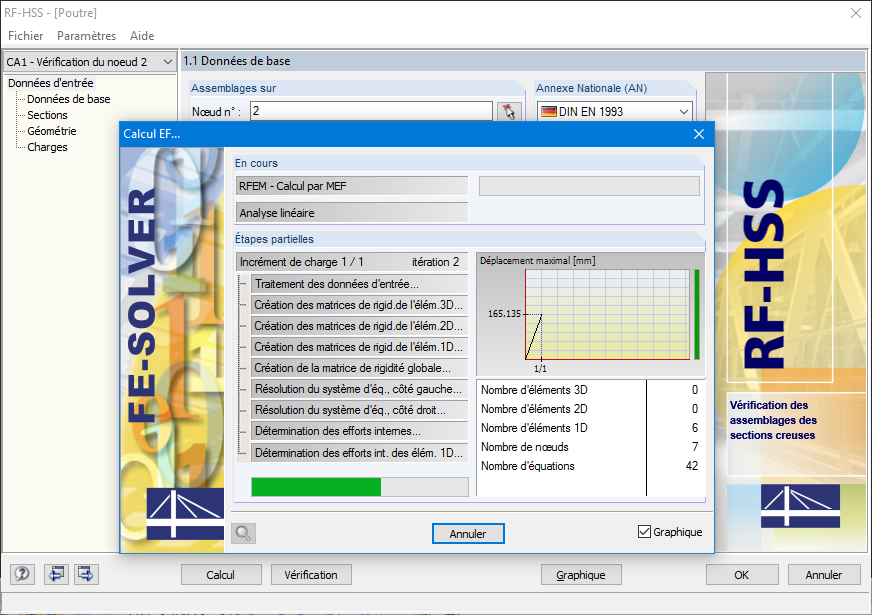Viewport: 872px width, 615px height.
Task: Click 'Détermination des efforts internes...' step
Action: point(359,432)
